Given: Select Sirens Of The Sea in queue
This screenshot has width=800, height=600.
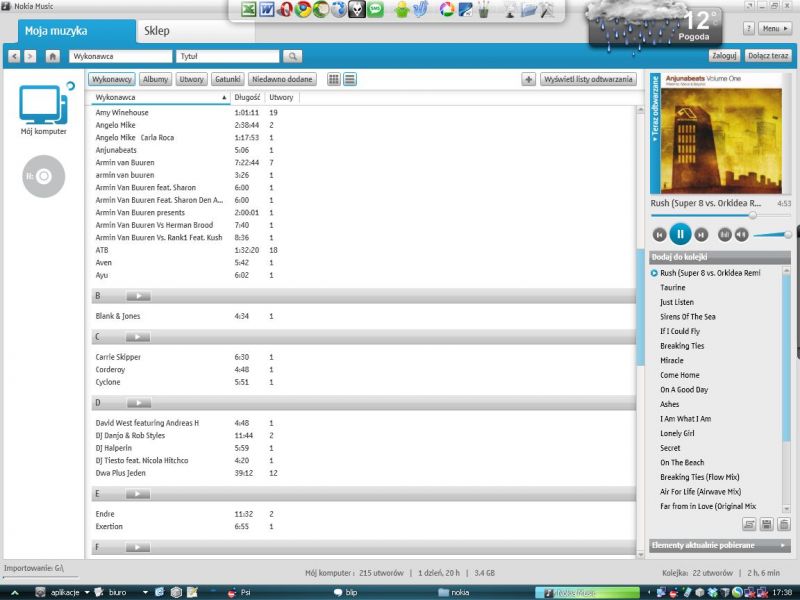Looking at the screenshot, I should [688, 317].
